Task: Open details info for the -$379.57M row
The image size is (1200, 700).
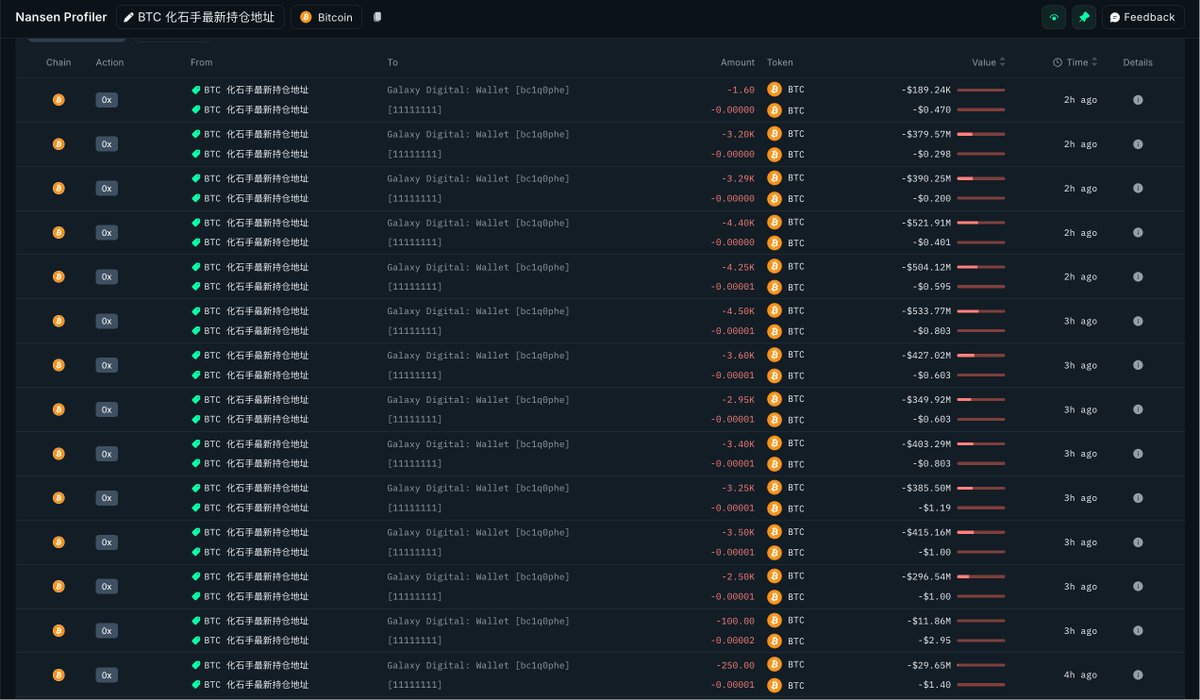Action: coord(1137,144)
